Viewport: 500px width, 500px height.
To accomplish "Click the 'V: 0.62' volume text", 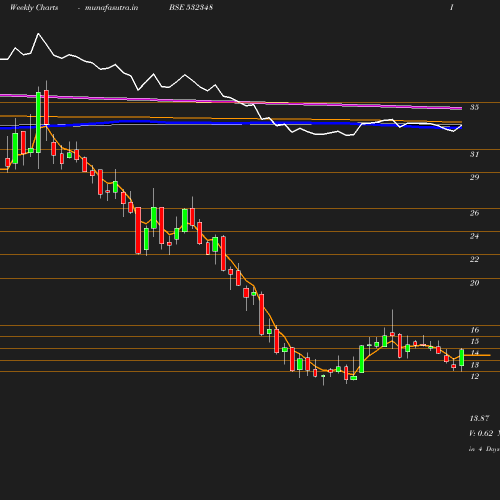I will (481, 433).
